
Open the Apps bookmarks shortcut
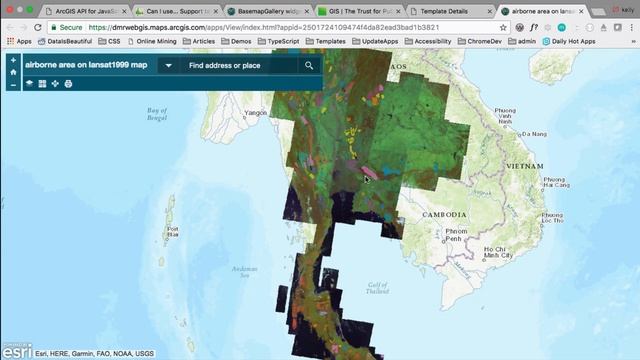click(19, 41)
